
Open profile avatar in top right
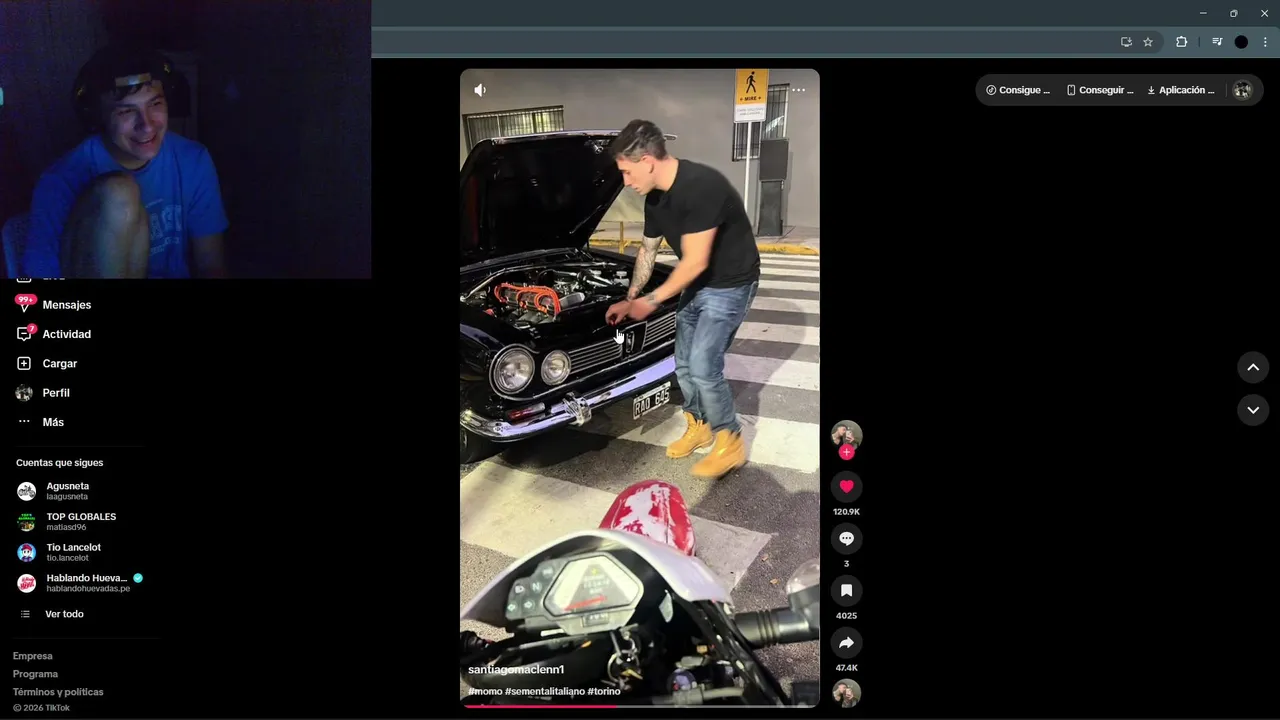tap(1242, 90)
